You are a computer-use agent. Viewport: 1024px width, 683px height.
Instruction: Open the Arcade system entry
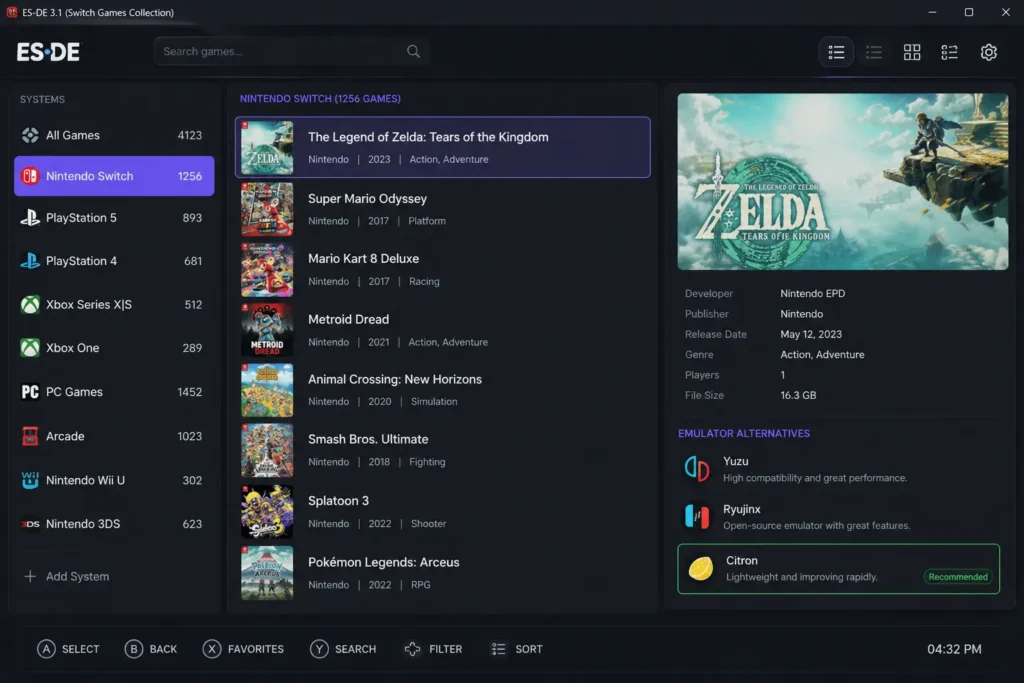click(114, 436)
